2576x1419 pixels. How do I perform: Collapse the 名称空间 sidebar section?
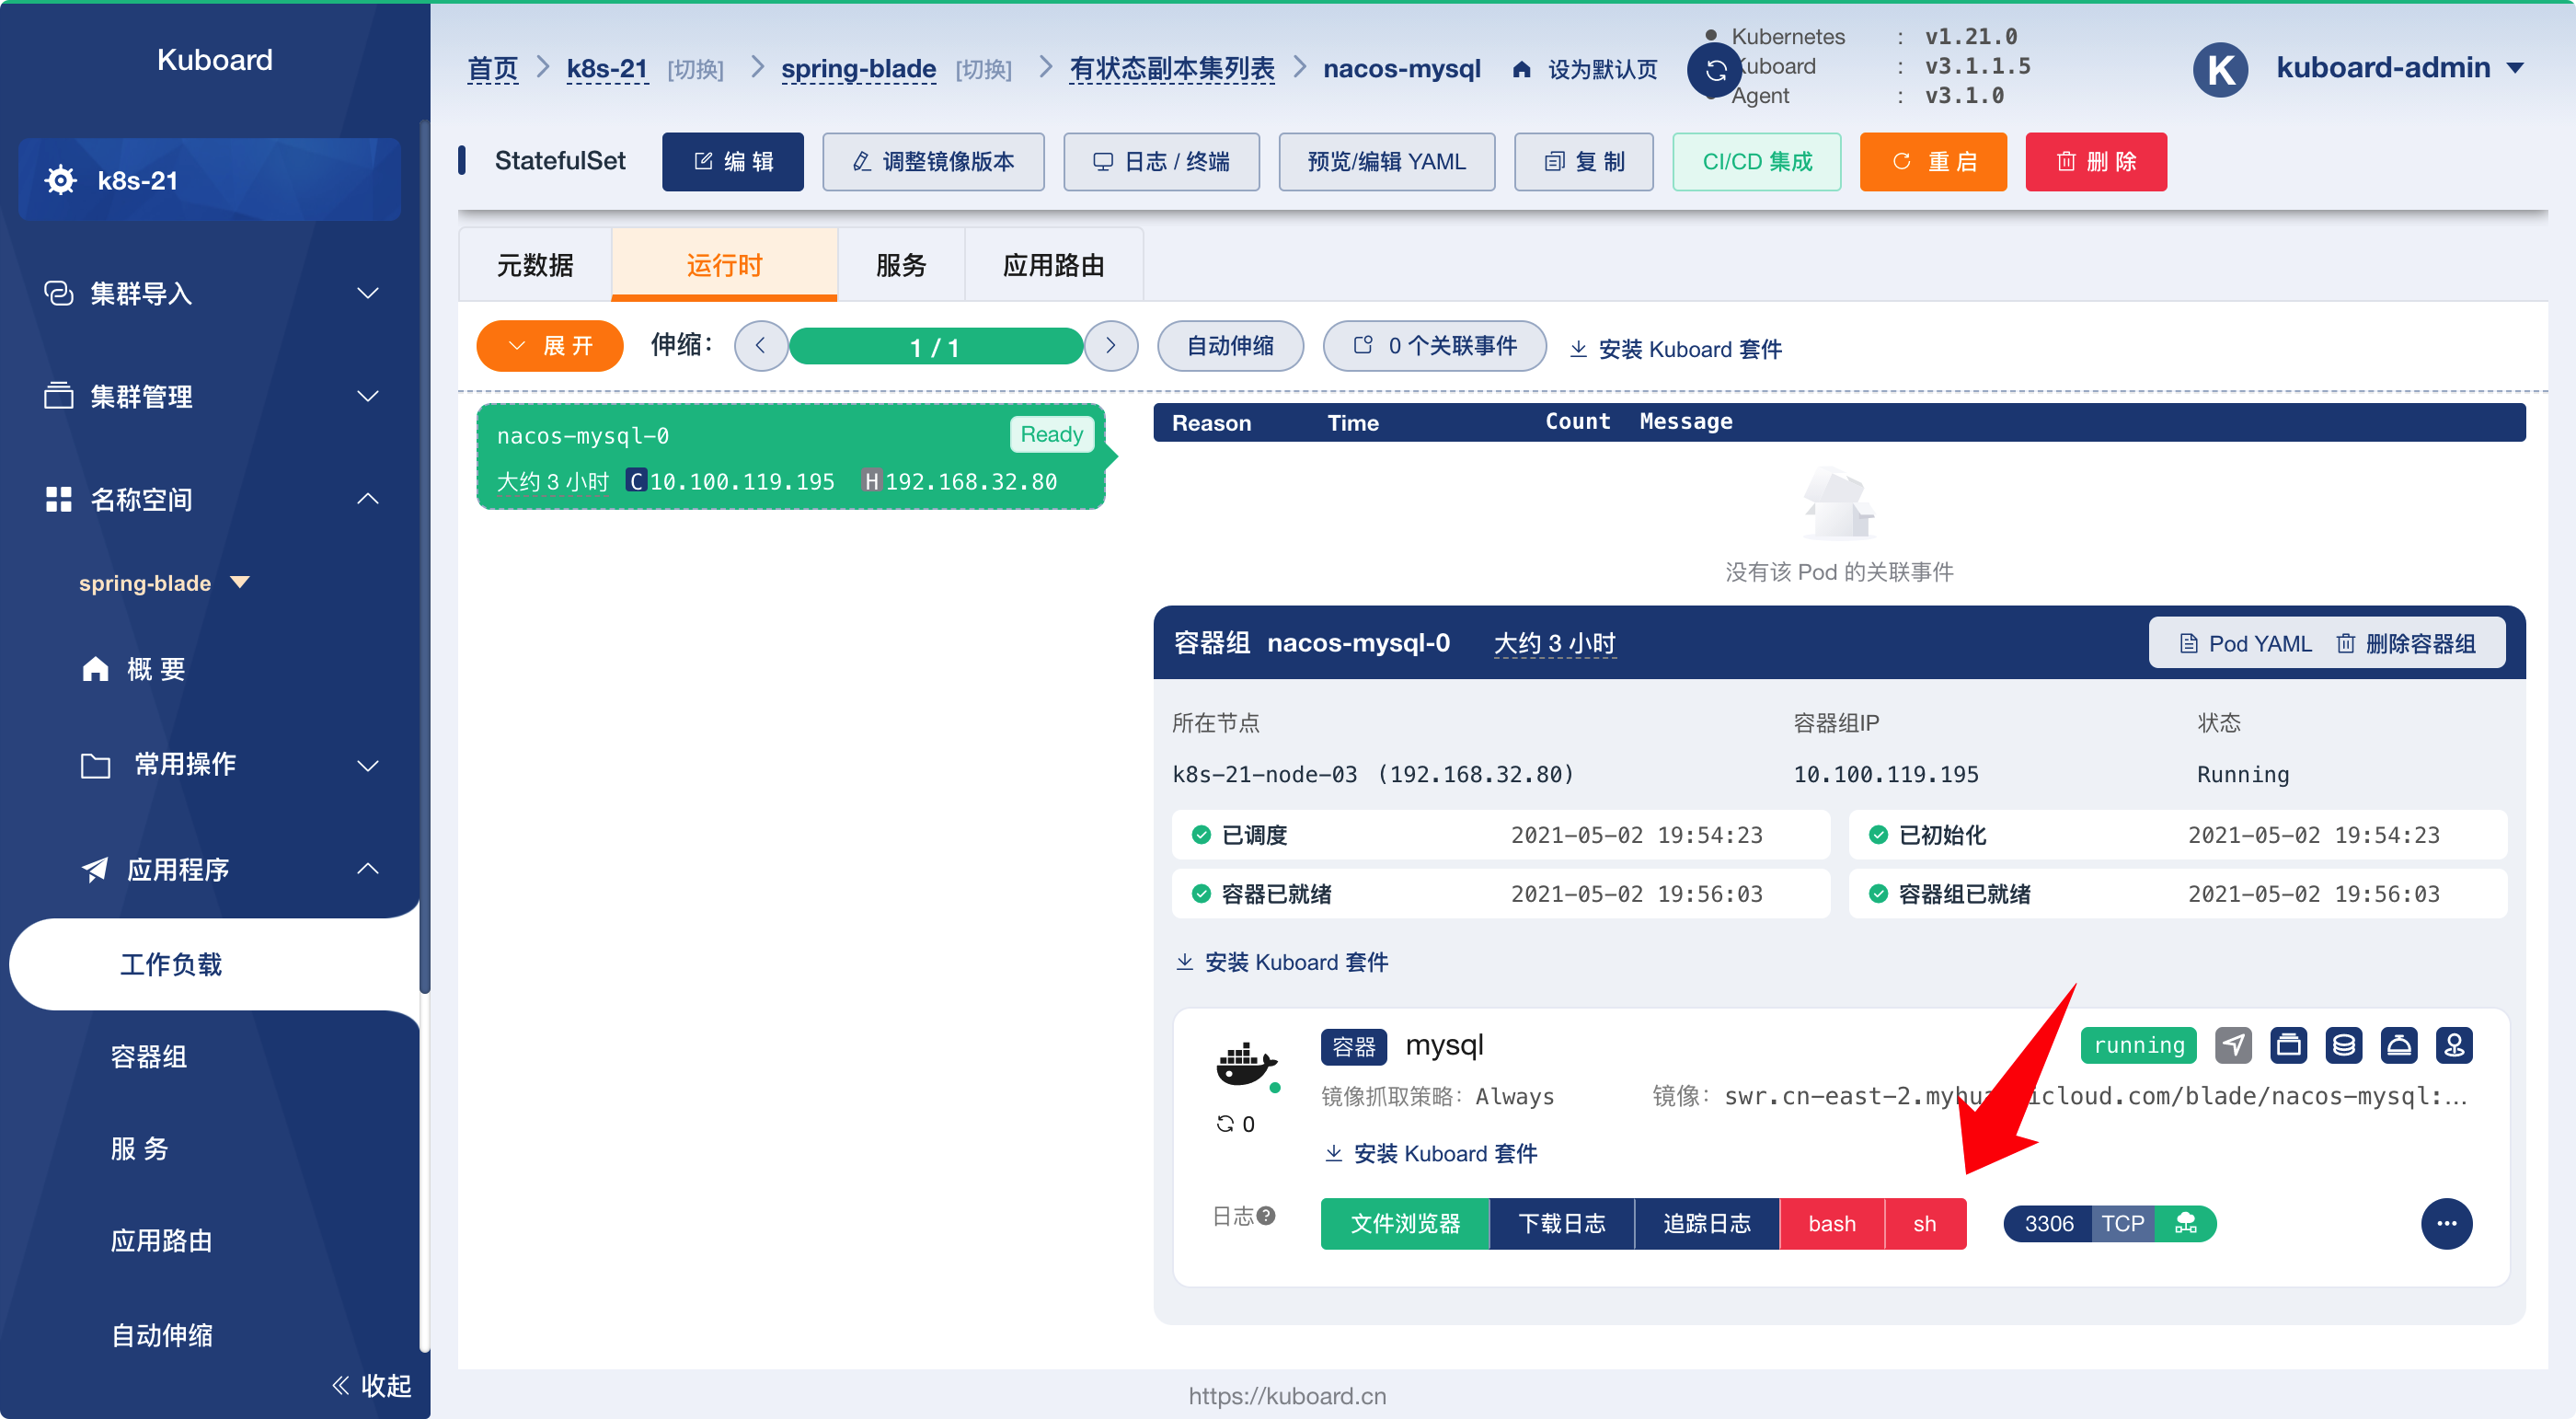click(x=368, y=499)
